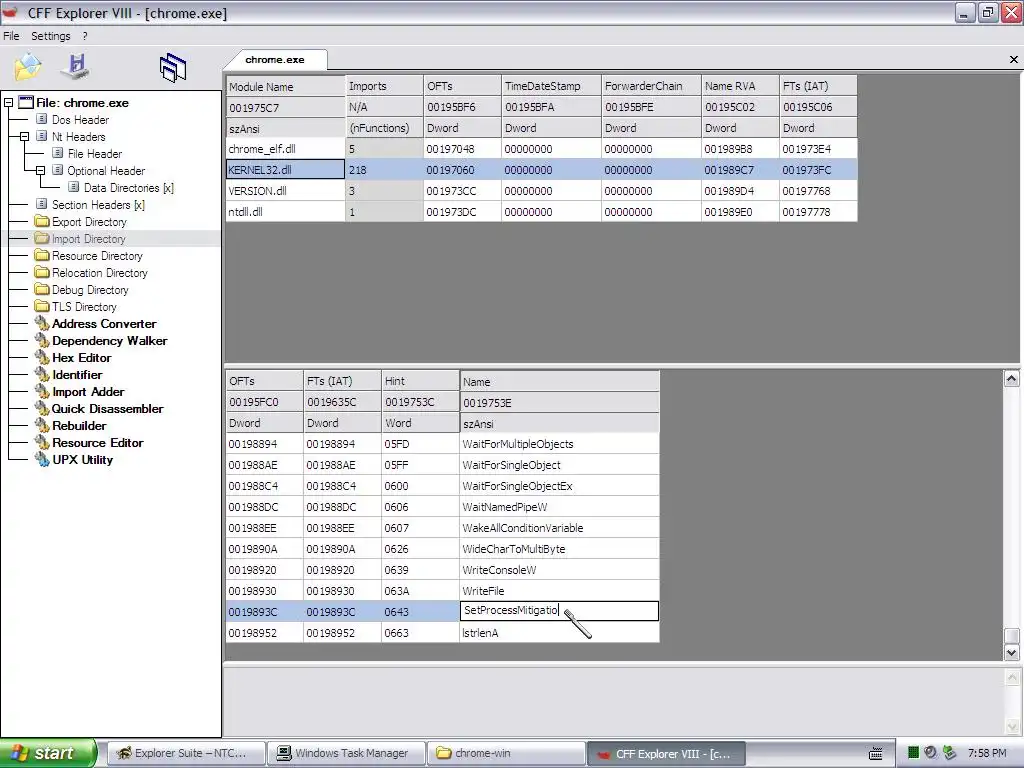Click the Module Name column header

[x=285, y=86]
